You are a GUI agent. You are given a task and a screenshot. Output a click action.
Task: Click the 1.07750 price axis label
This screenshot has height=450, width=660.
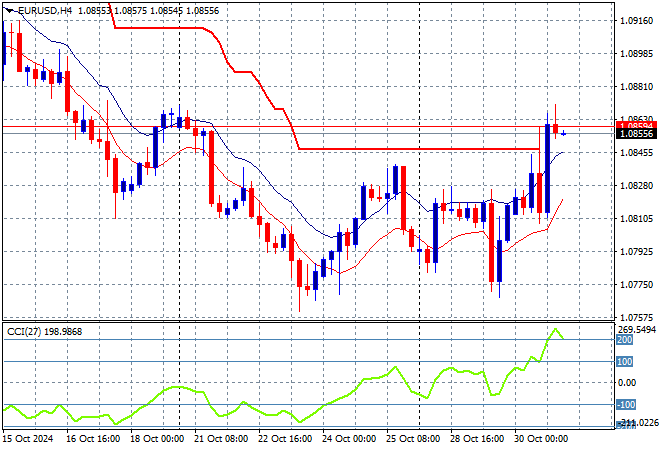click(x=634, y=285)
